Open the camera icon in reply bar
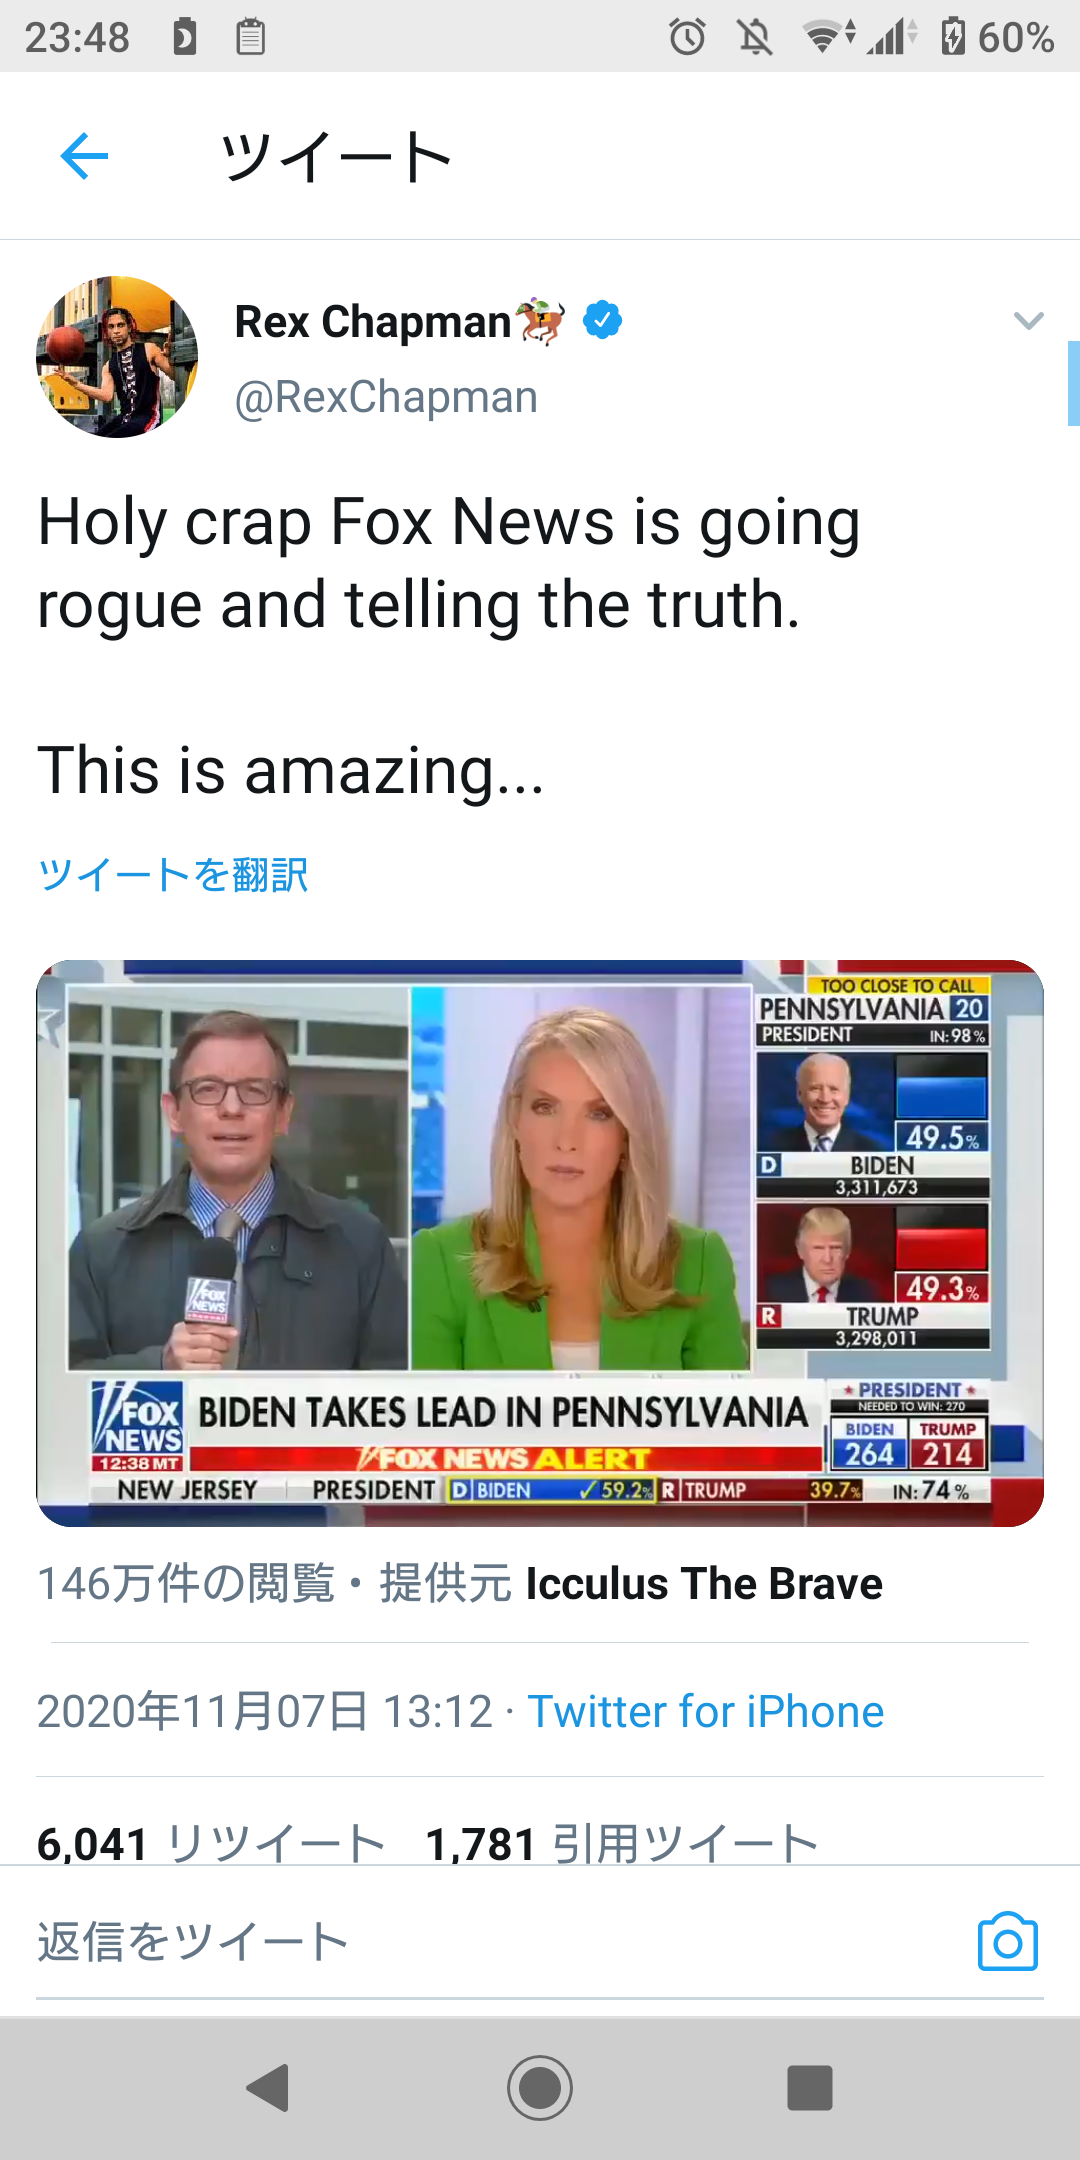 click(x=1007, y=1942)
